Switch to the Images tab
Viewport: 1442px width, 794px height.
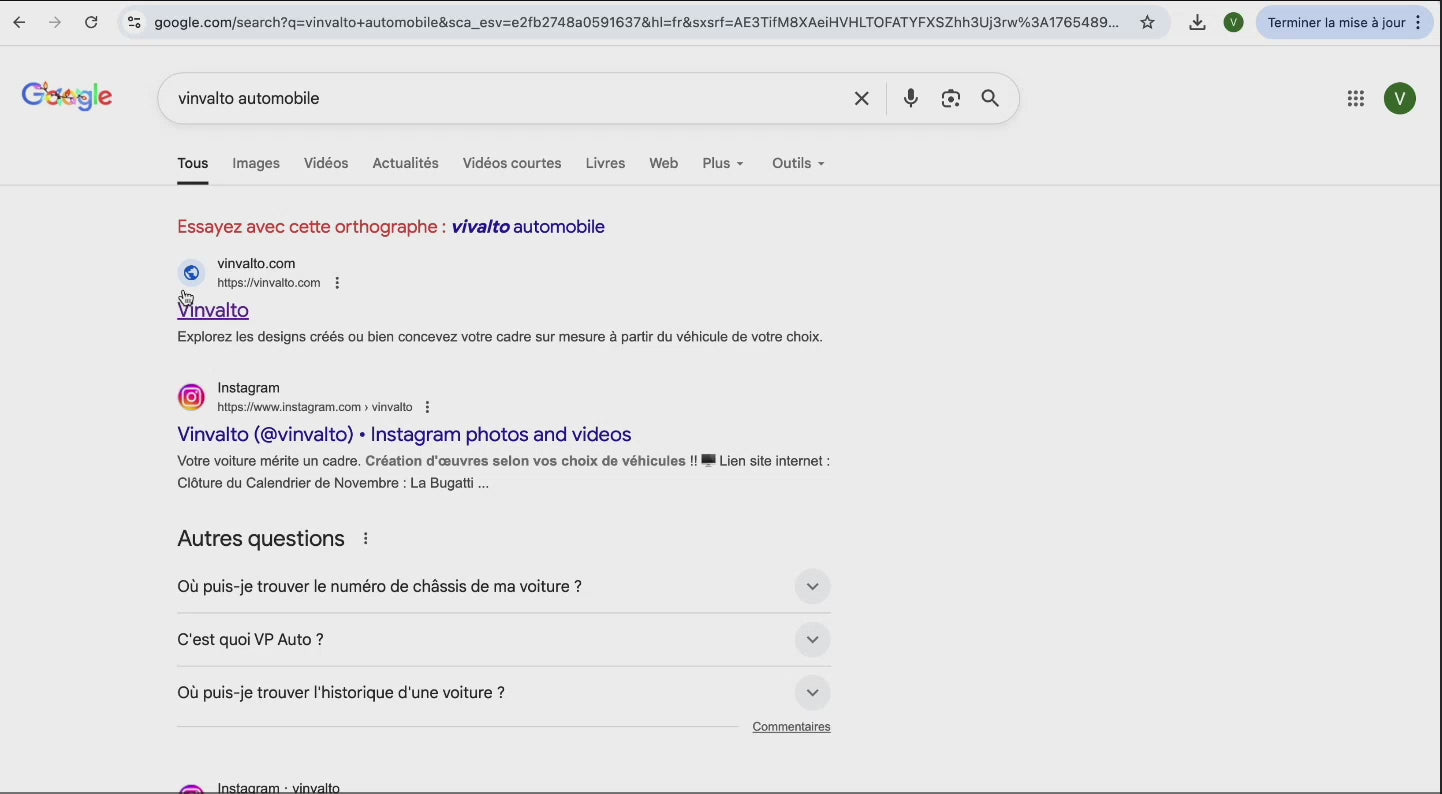(256, 163)
